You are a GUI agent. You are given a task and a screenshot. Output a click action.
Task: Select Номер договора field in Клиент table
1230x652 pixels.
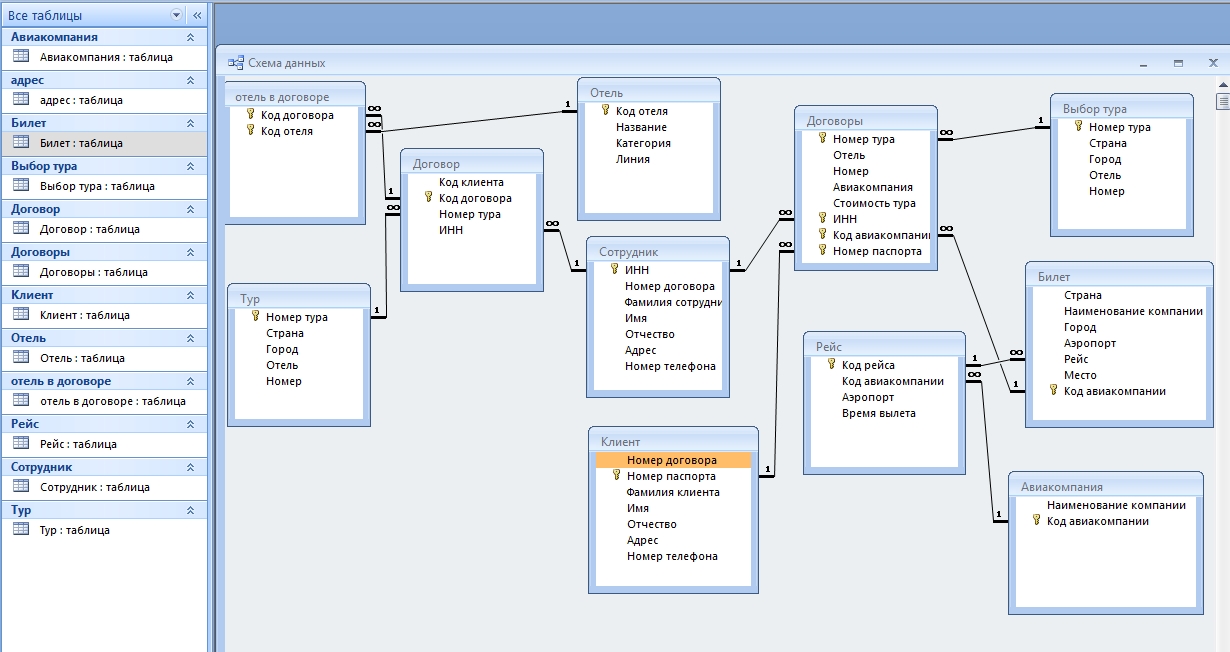[671, 460]
